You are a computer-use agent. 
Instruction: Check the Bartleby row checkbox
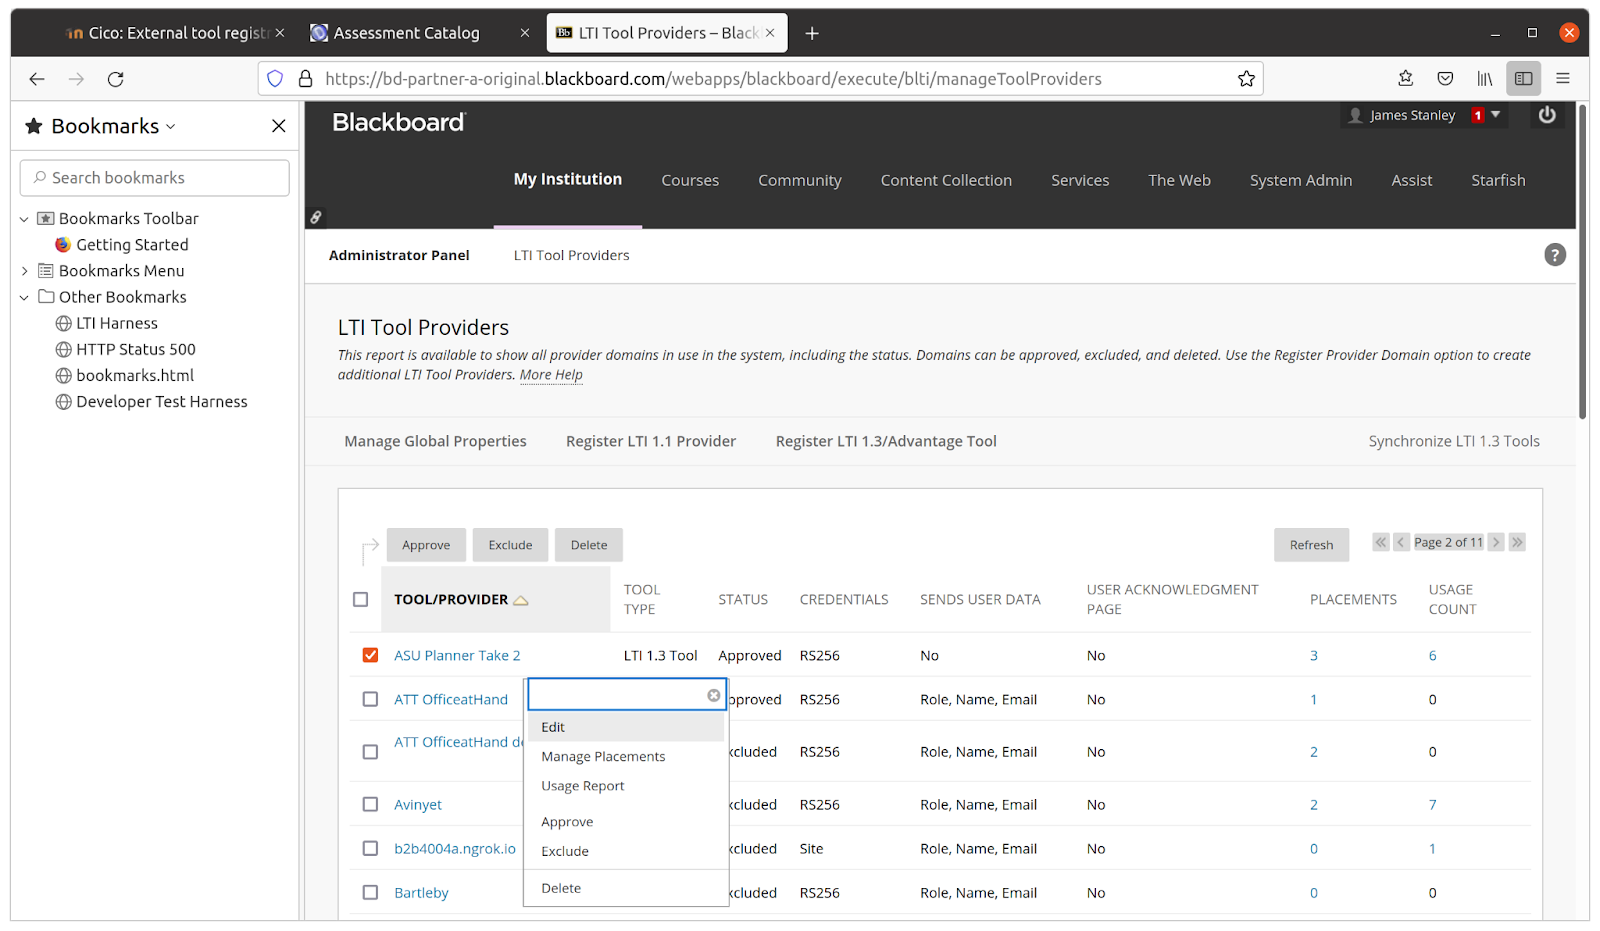pyautogui.click(x=371, y=892)
